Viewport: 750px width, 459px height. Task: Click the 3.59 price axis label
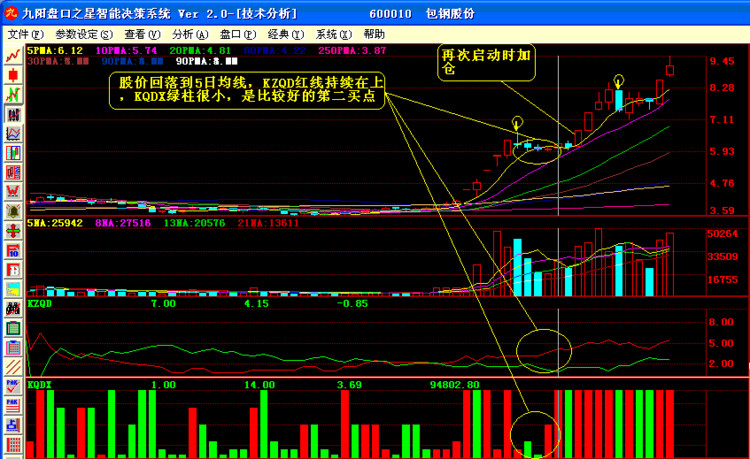point(722,210)
